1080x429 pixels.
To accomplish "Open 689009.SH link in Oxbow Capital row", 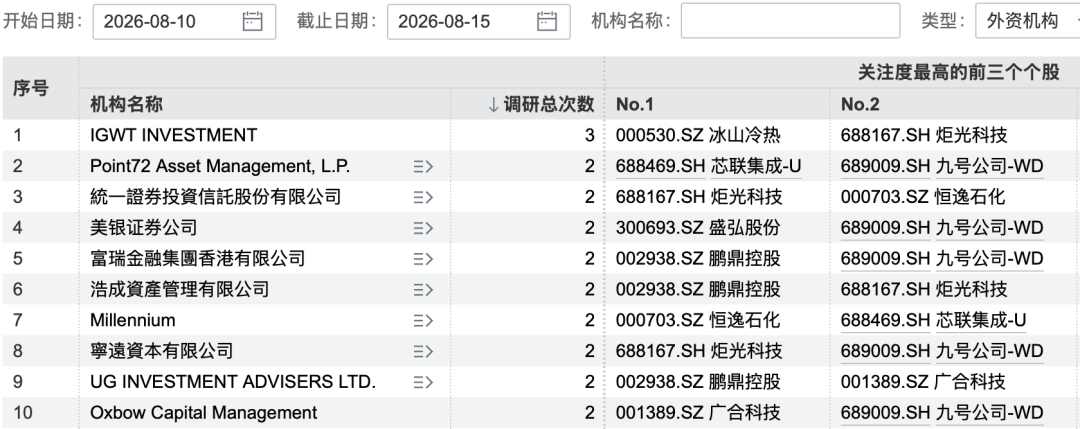I will click(885, 413).
